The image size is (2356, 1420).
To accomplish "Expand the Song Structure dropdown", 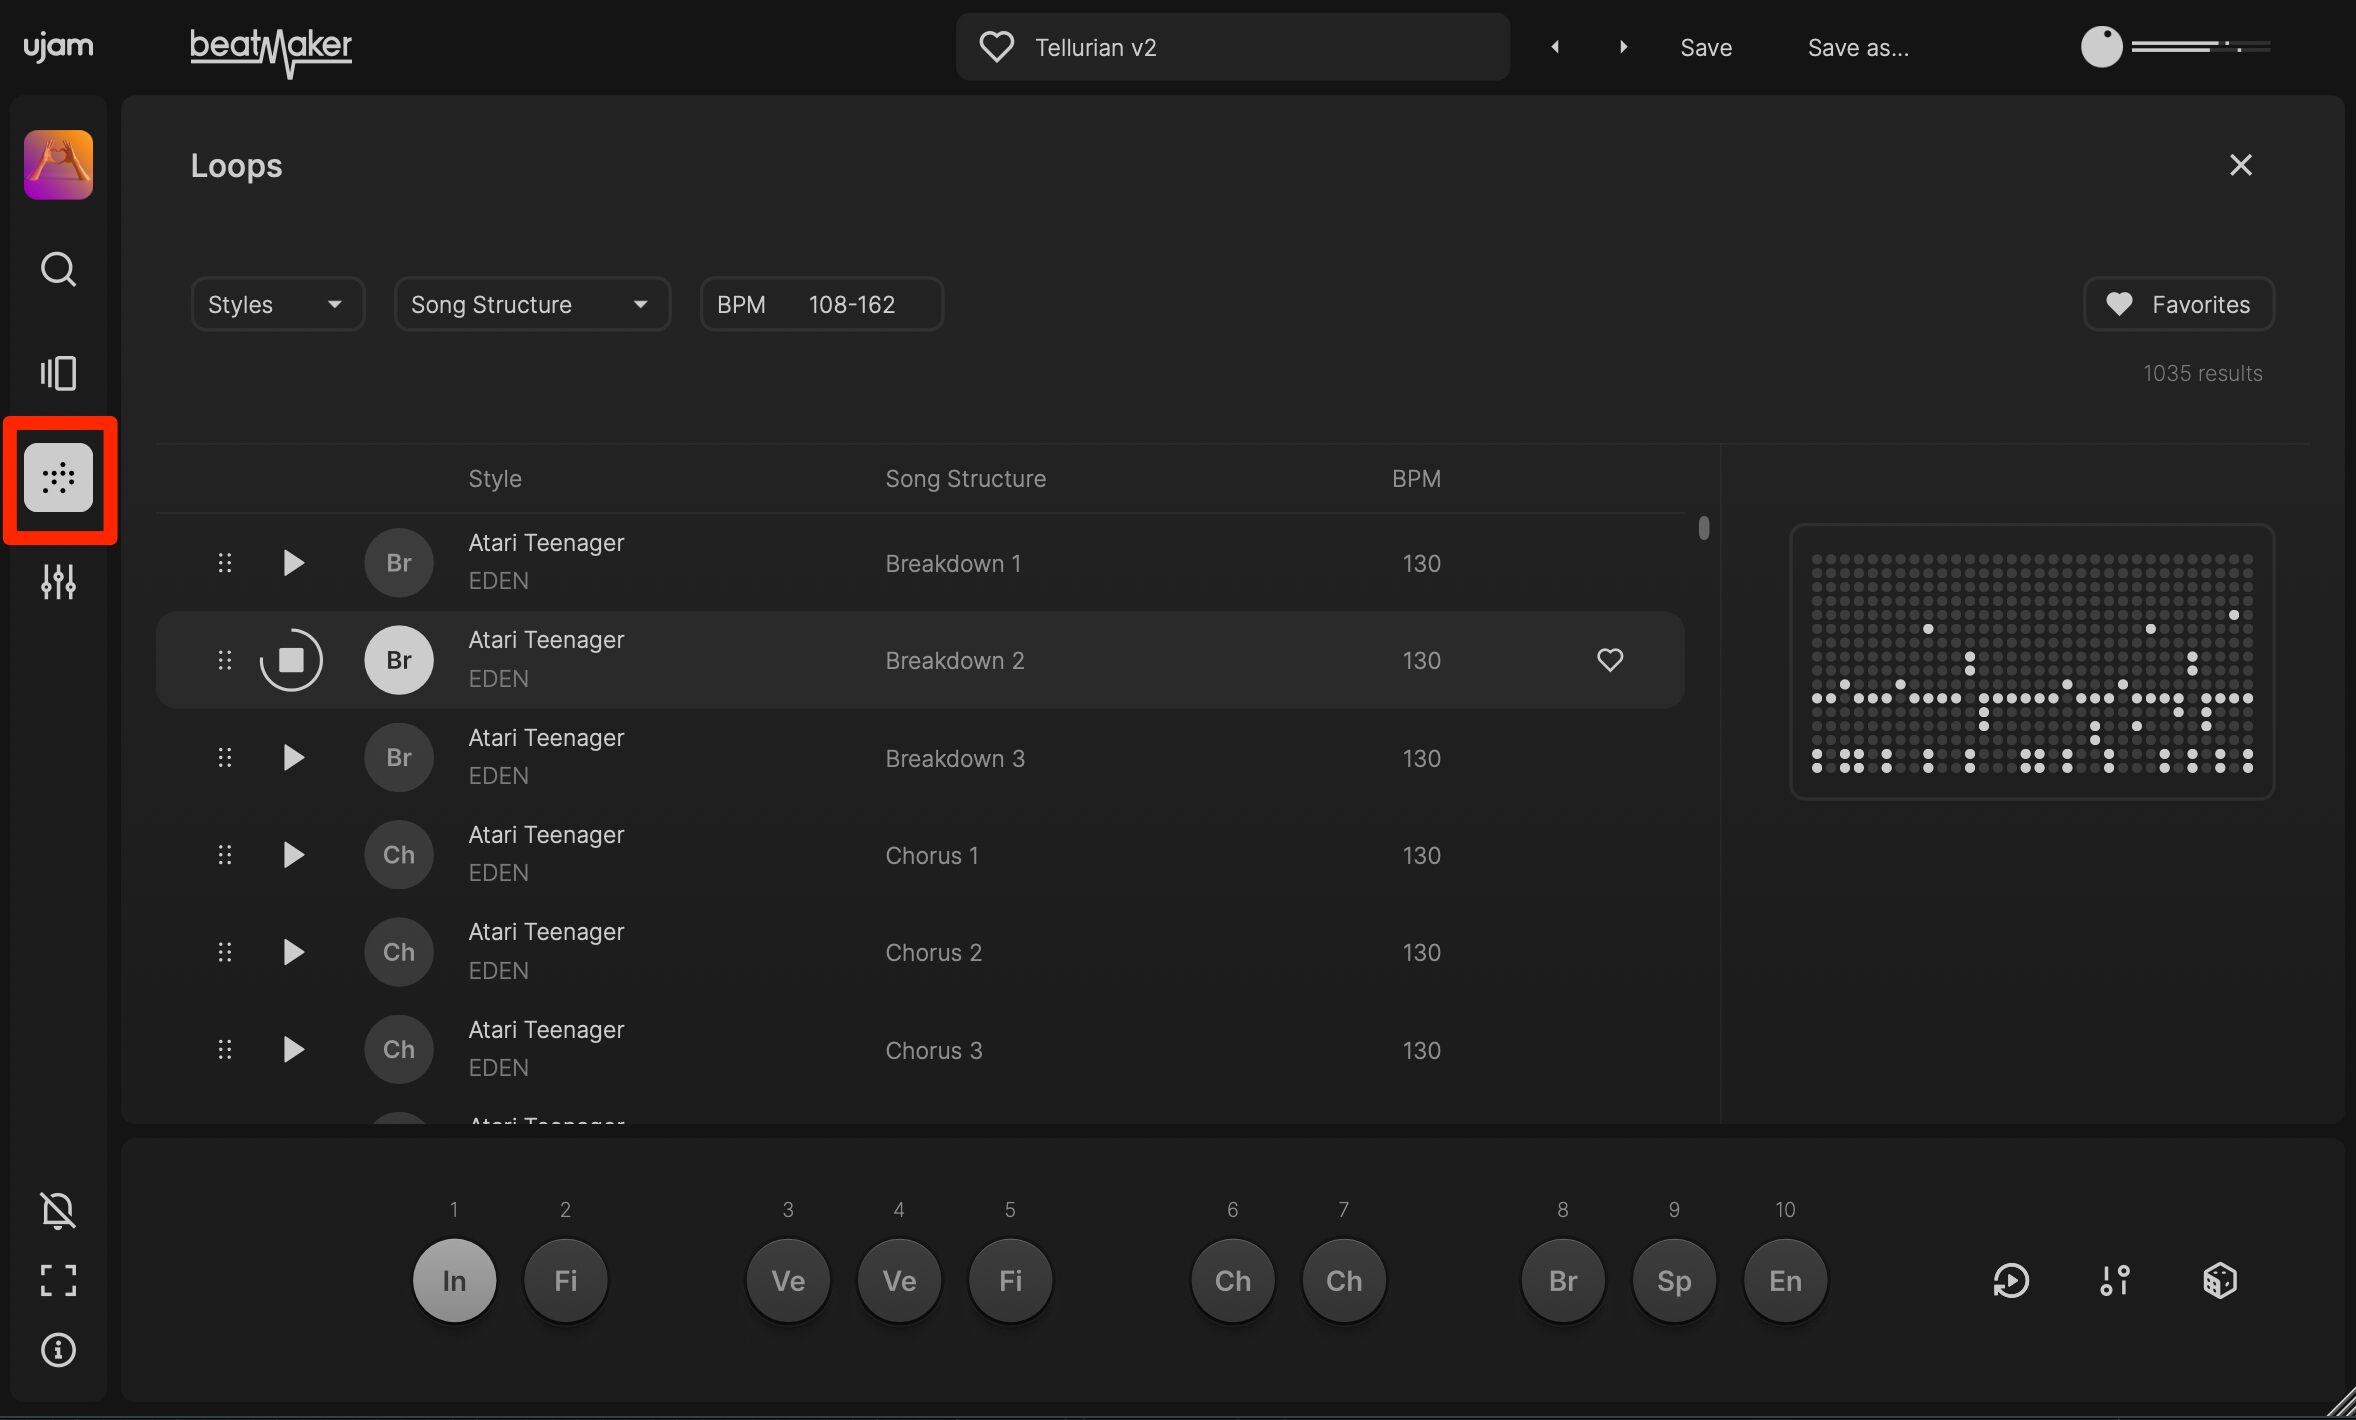I will 532,304.
